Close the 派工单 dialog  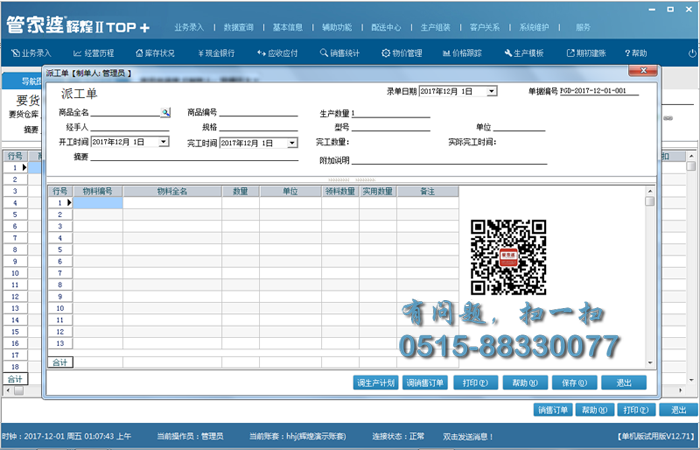pyautogui.click(x=643, y=71)
